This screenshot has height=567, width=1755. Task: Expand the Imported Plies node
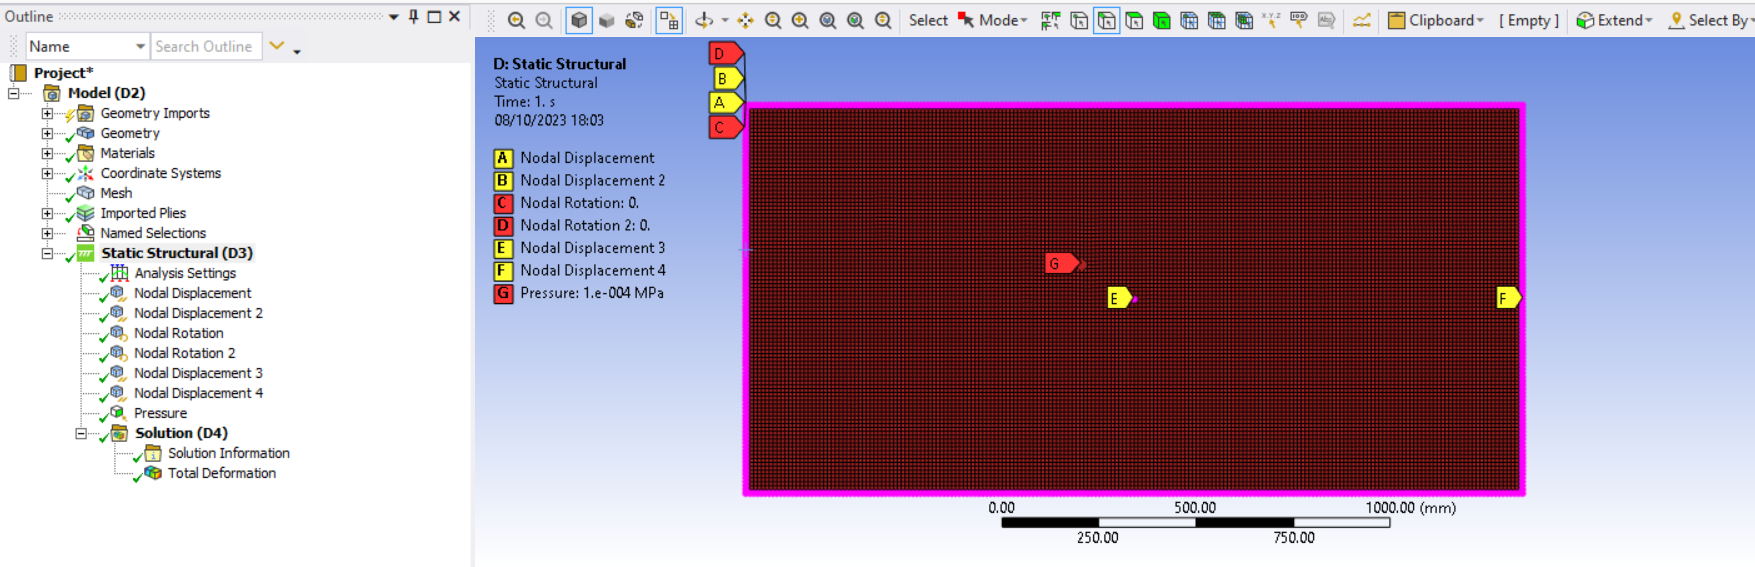pos(47,213)
